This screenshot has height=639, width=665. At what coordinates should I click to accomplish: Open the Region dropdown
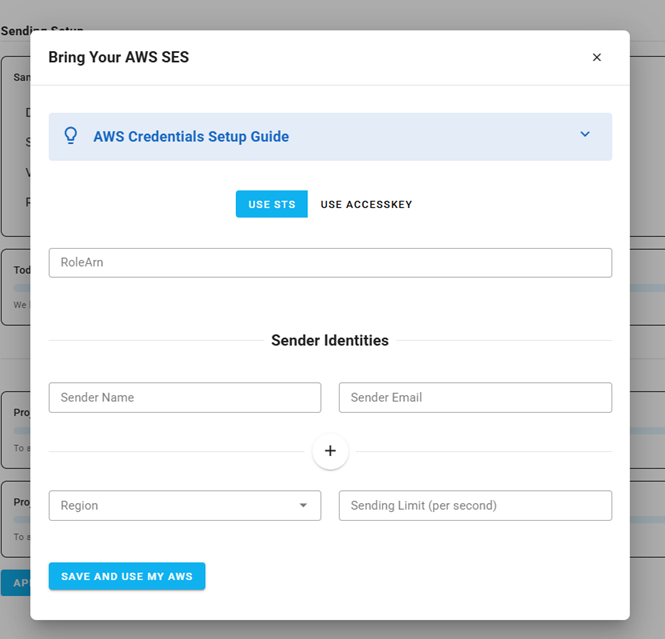point(184,505)
